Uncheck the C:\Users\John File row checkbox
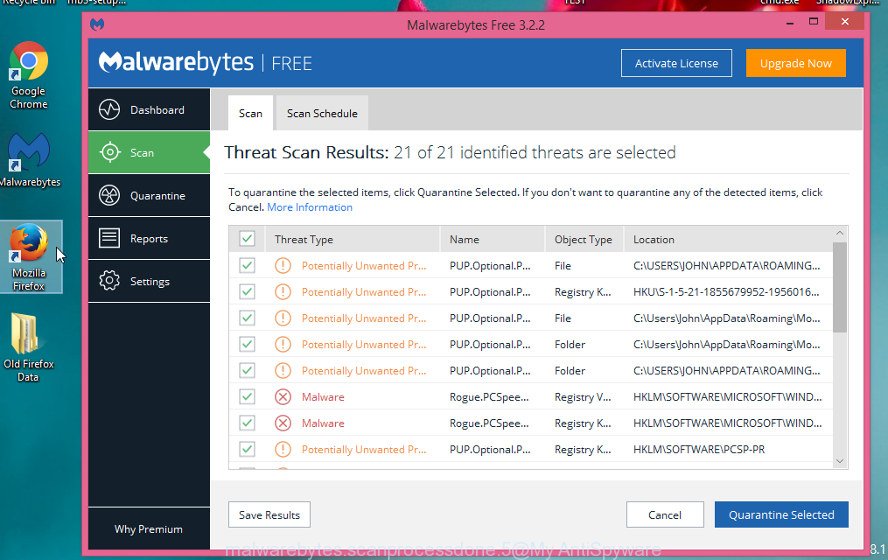Viewport: 888px width, 560px height. pos(247,318)
